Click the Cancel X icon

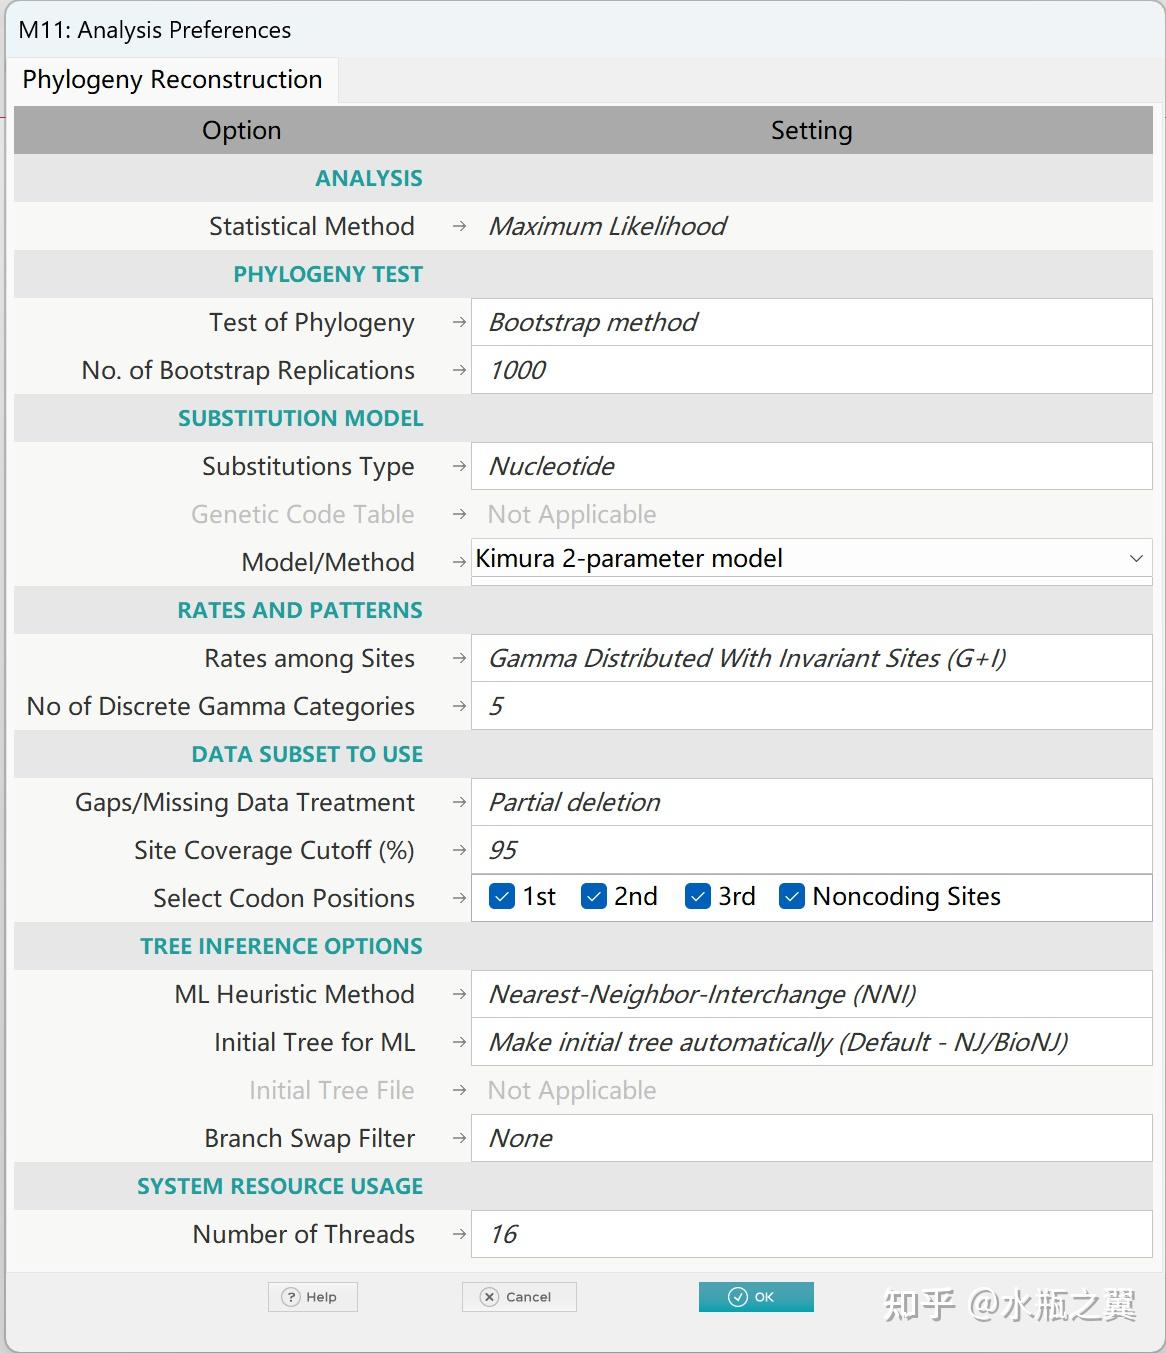489,1297
